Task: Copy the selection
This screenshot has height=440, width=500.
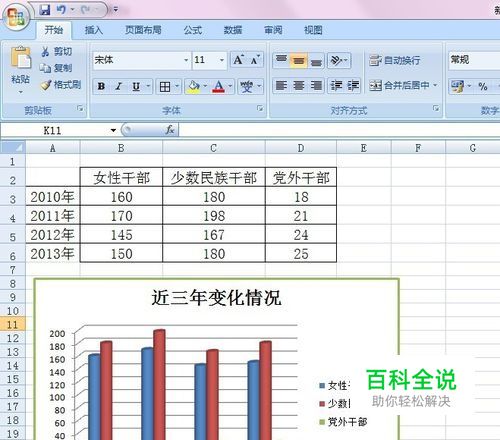Action: (x=56, y=68)
